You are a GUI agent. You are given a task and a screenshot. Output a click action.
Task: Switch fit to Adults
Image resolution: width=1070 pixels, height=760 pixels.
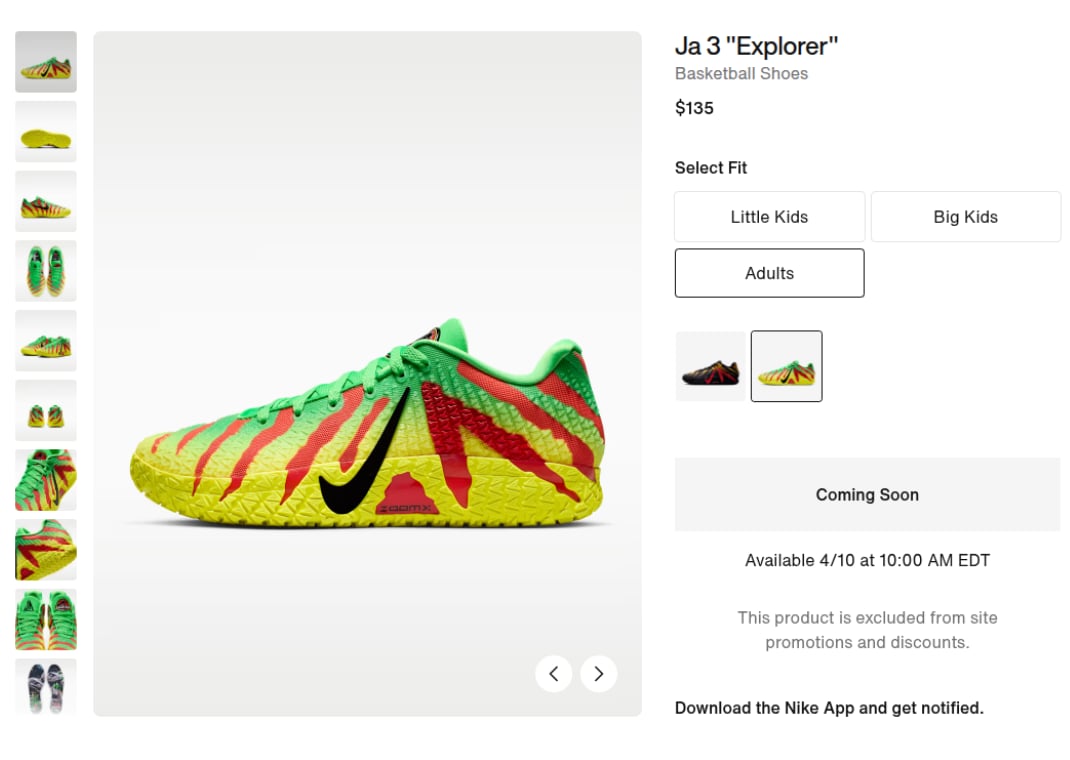tap(769, 272)
